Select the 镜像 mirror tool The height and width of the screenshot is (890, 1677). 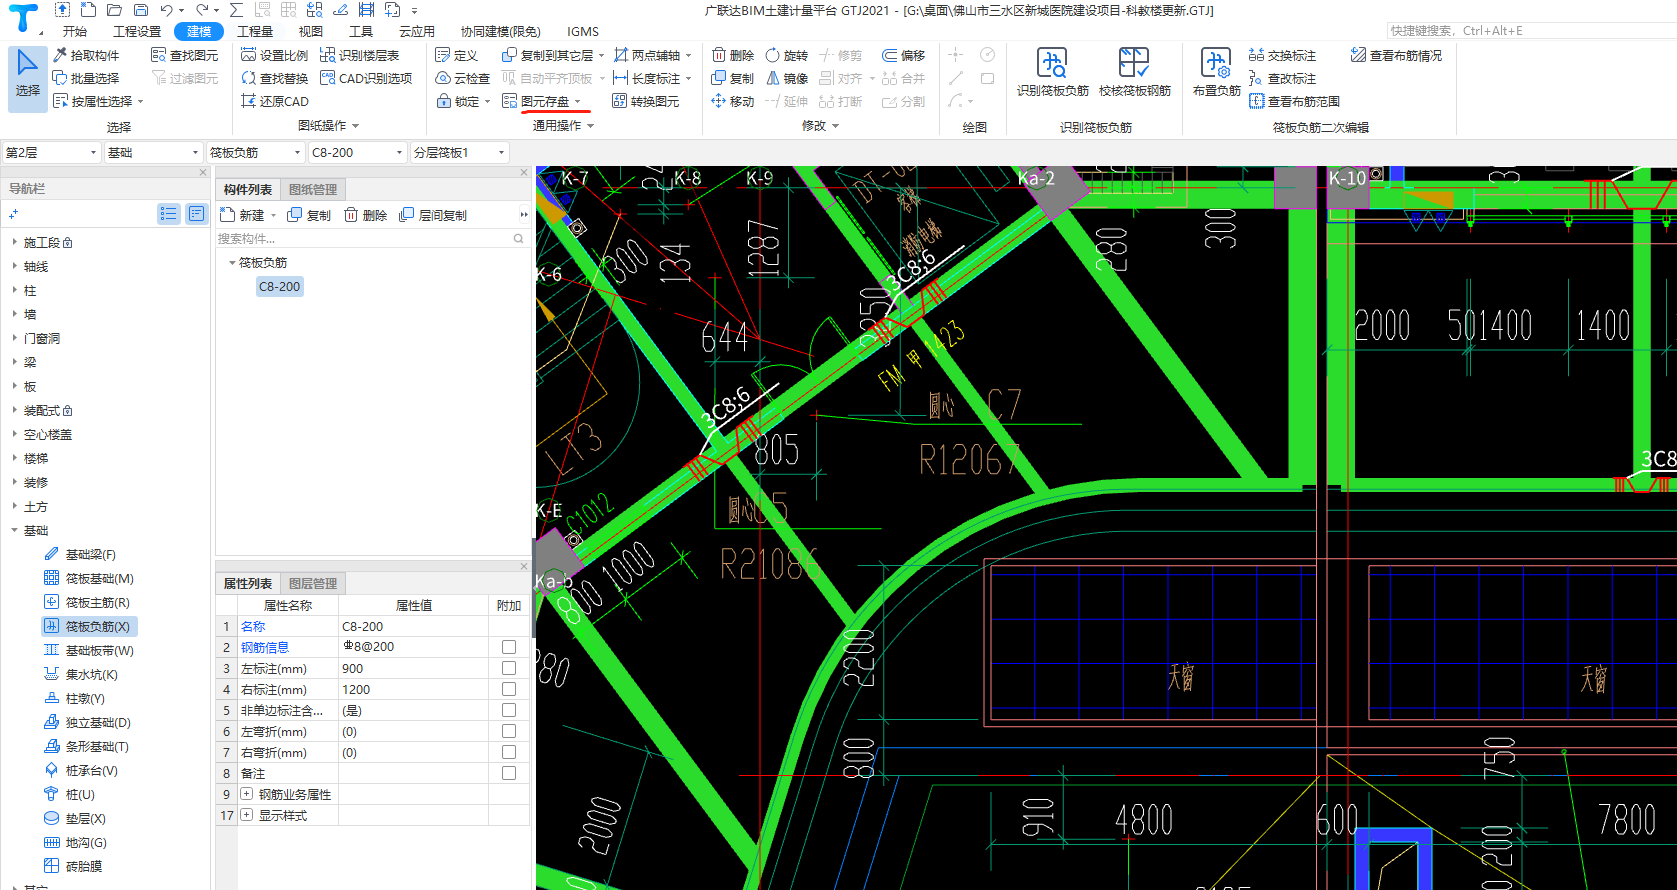(x=786, y=79)
